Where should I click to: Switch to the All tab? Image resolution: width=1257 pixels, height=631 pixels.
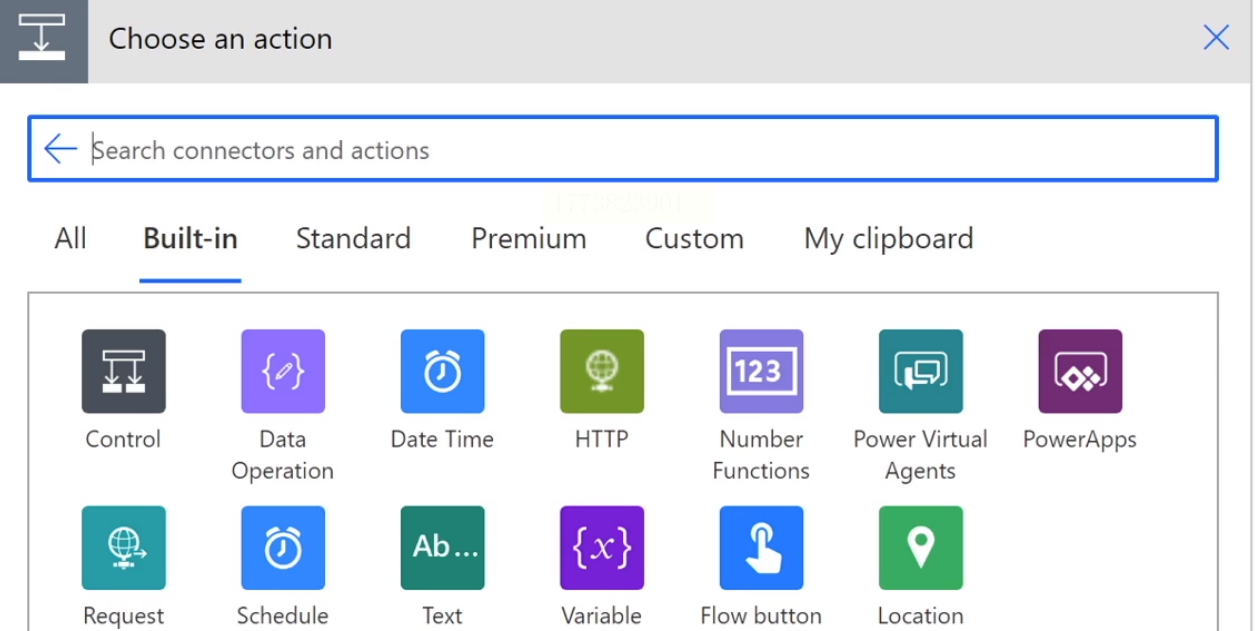pyautogui.click(x=70, y=239)
